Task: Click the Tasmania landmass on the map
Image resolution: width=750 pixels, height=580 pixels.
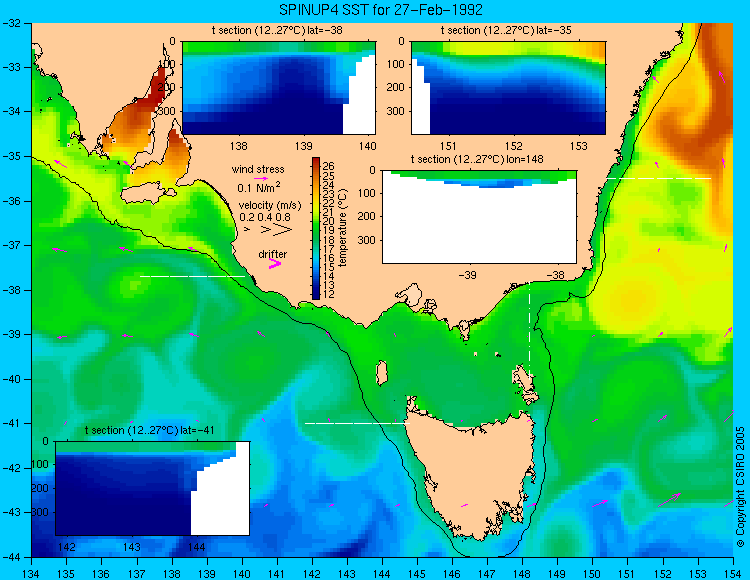Action: point(471,478)
